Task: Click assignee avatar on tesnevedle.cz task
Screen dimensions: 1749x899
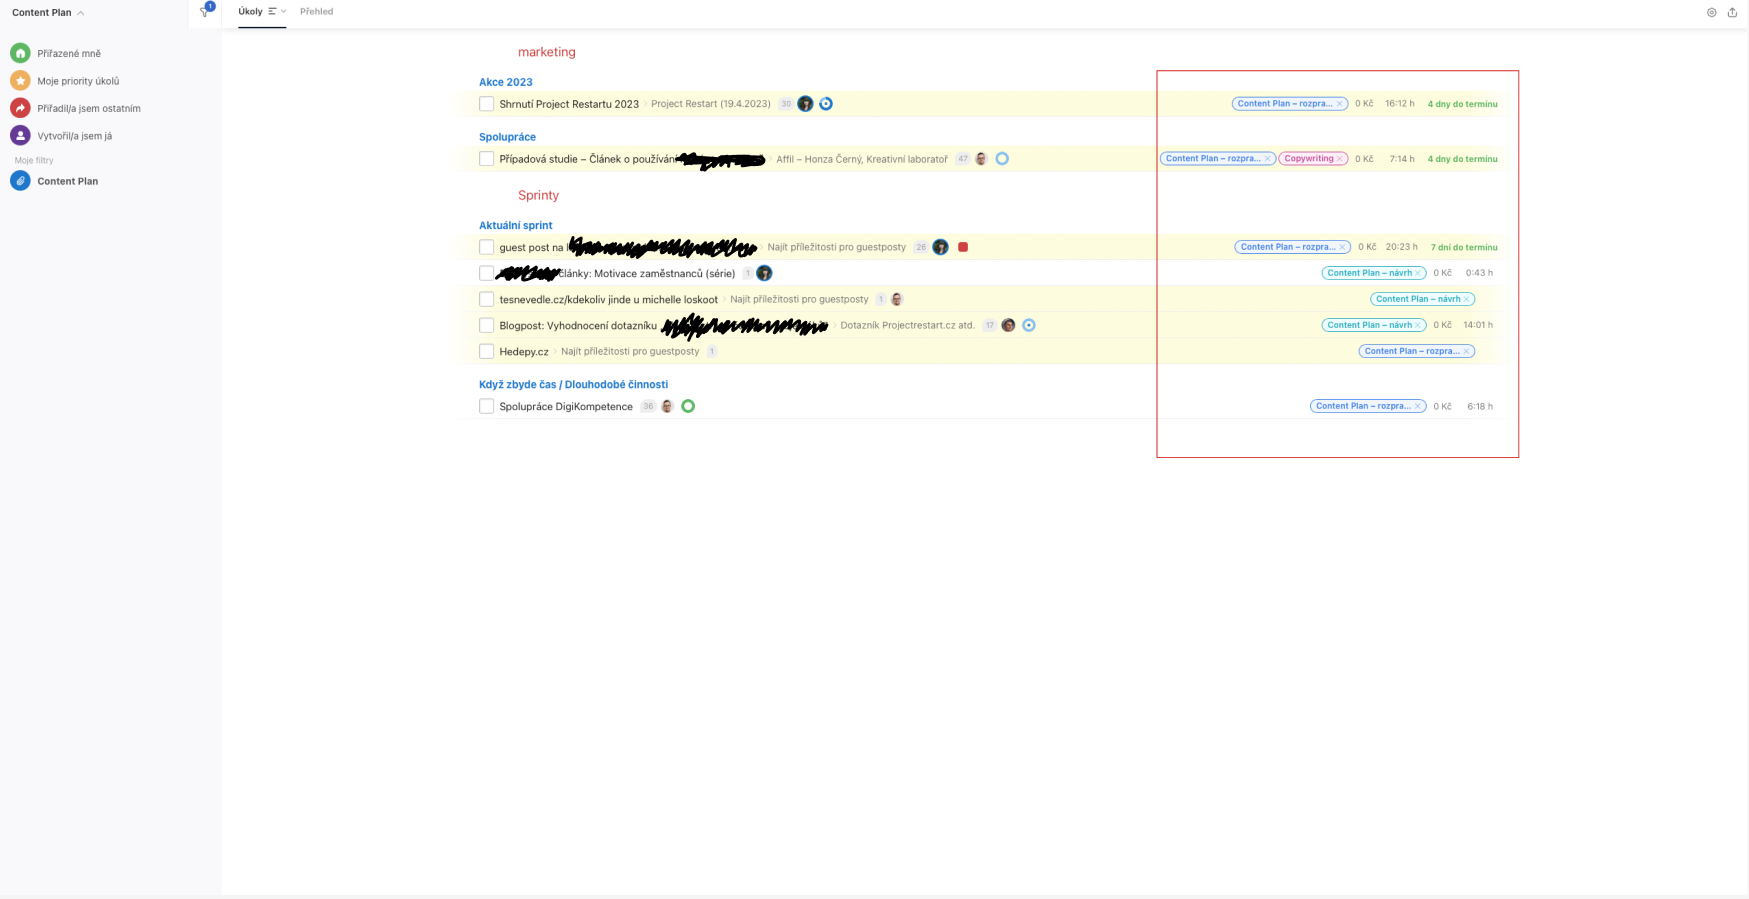Action: click(897, 299)
